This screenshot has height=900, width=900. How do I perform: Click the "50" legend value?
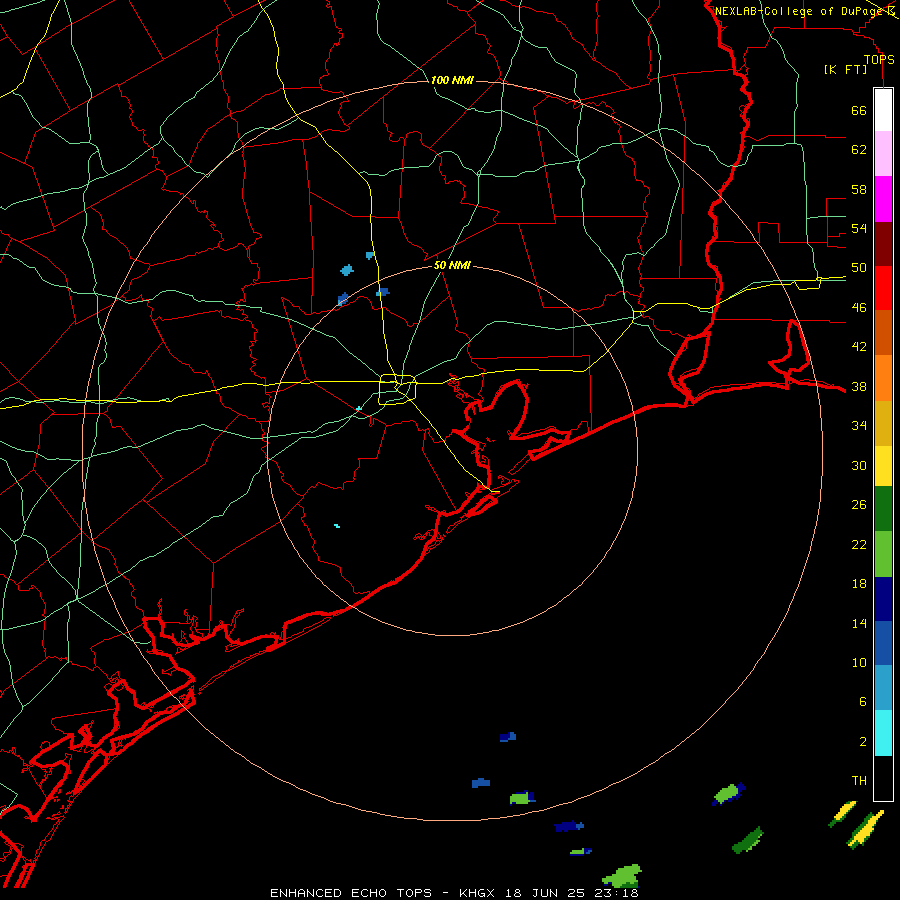[x=859, y=268]
